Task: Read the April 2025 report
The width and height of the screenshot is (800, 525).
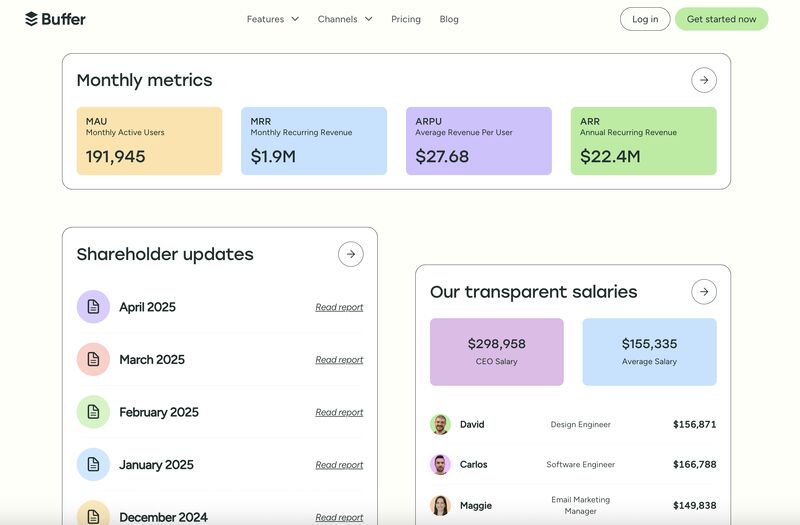Action: [x=339, y=307]
